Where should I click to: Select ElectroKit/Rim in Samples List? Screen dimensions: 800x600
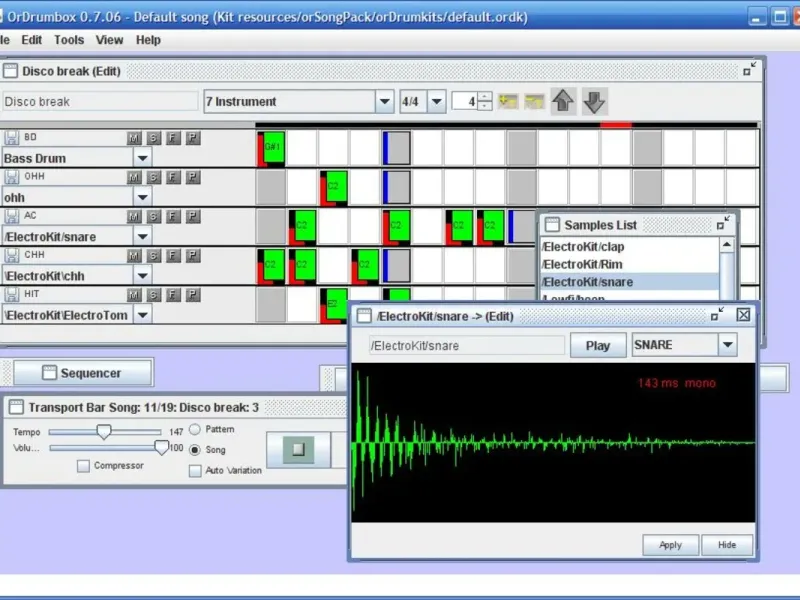pos(630,264)
